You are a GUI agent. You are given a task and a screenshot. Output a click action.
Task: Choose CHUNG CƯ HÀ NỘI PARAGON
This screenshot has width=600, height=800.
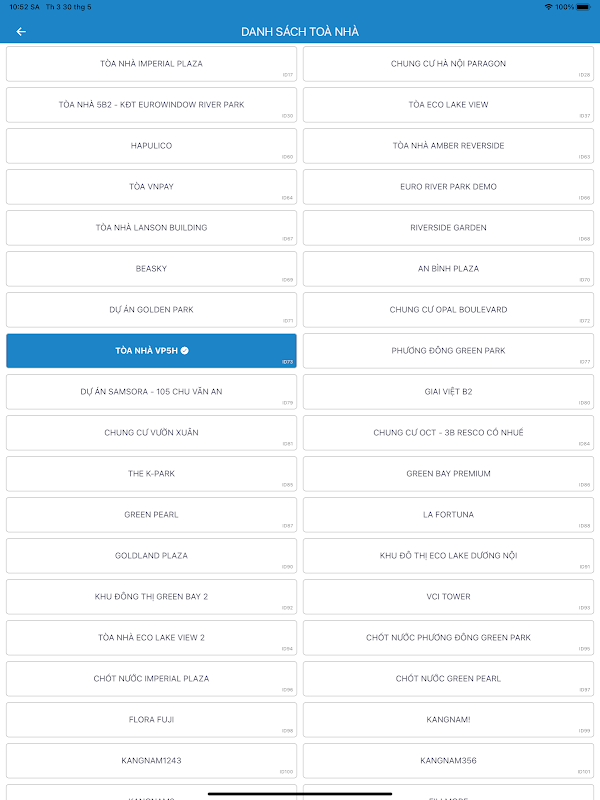click(448, 64)
